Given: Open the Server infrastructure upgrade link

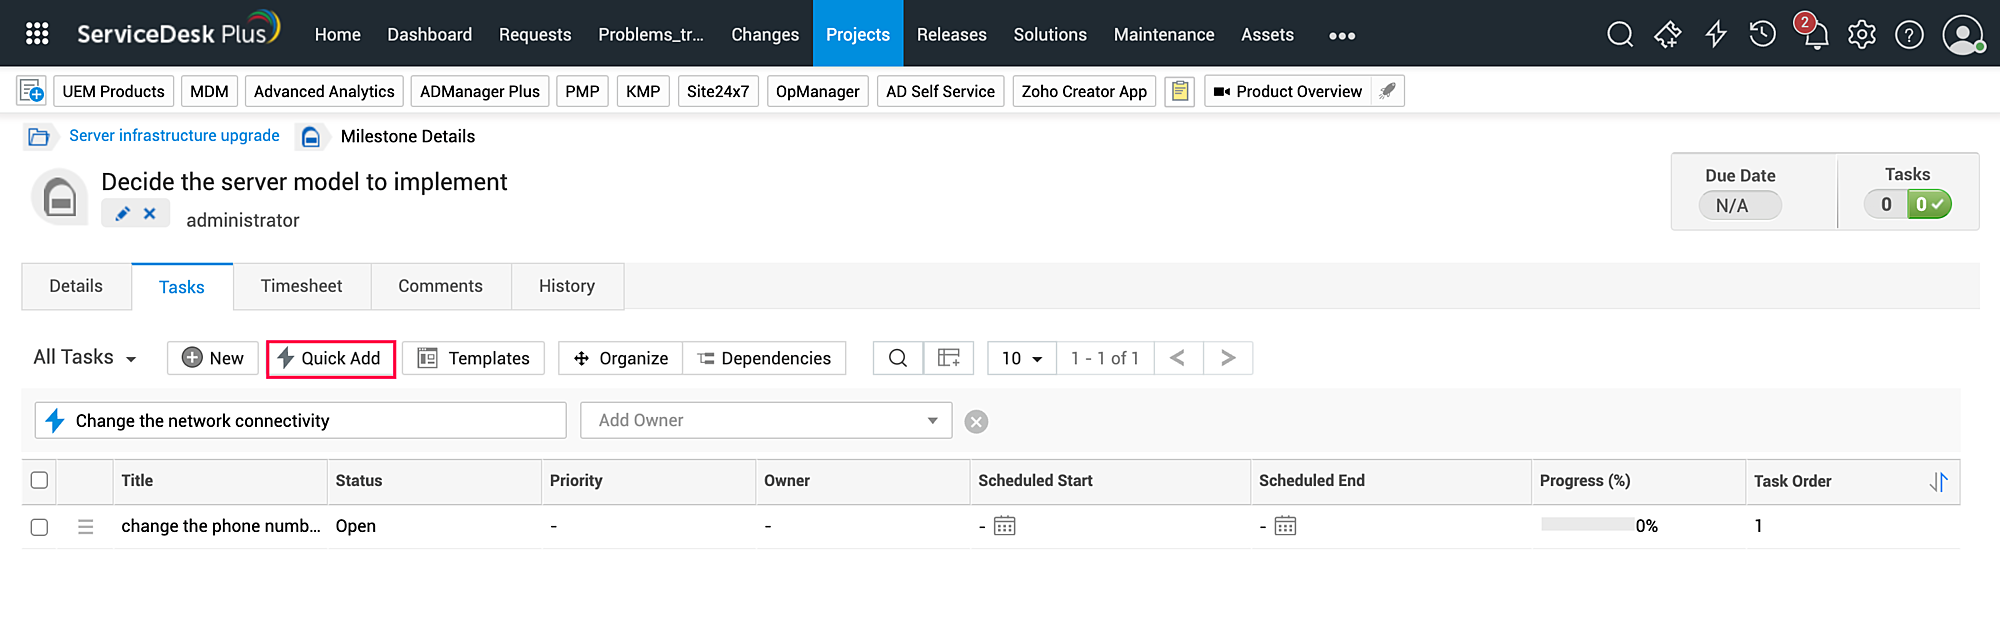Looking at the screenshot, I should click(174, 136).
